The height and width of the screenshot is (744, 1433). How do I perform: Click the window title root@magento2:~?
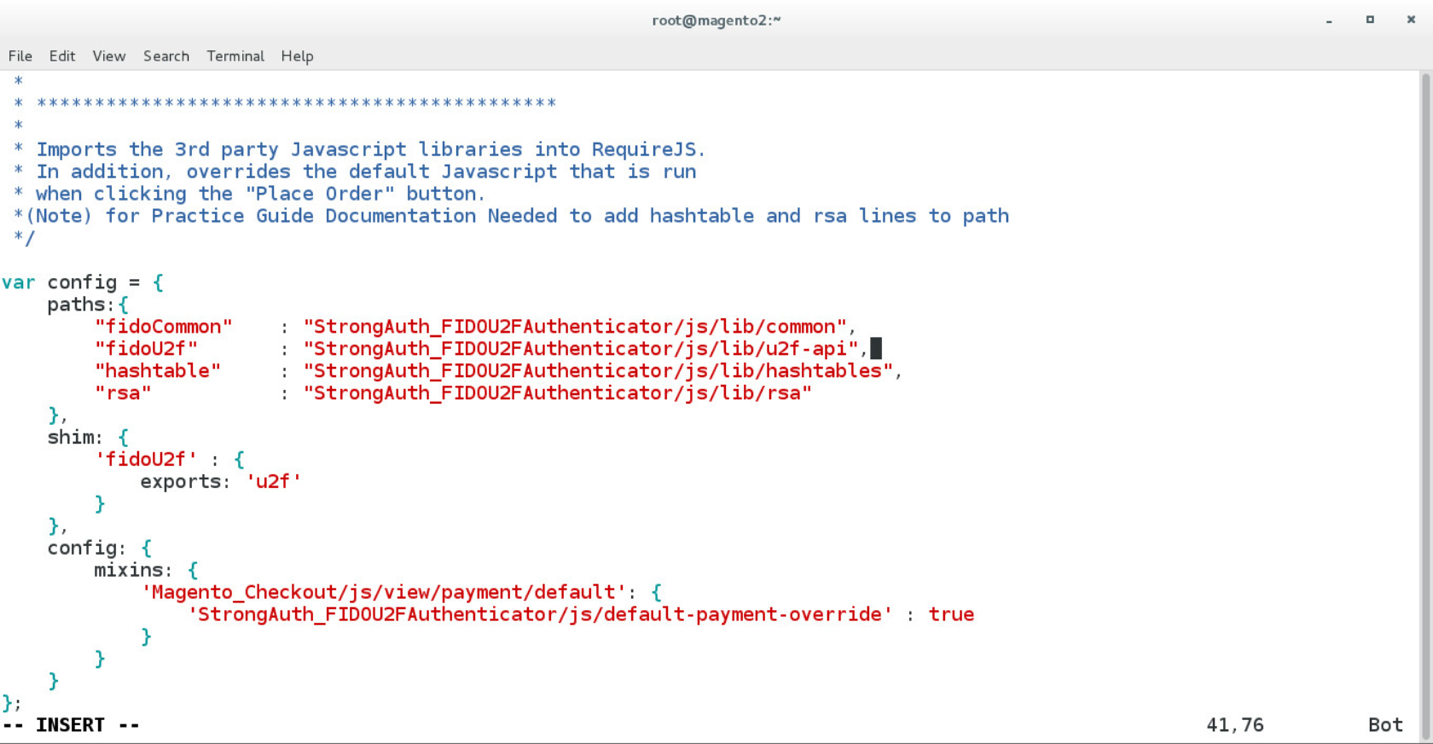point(716,20)
